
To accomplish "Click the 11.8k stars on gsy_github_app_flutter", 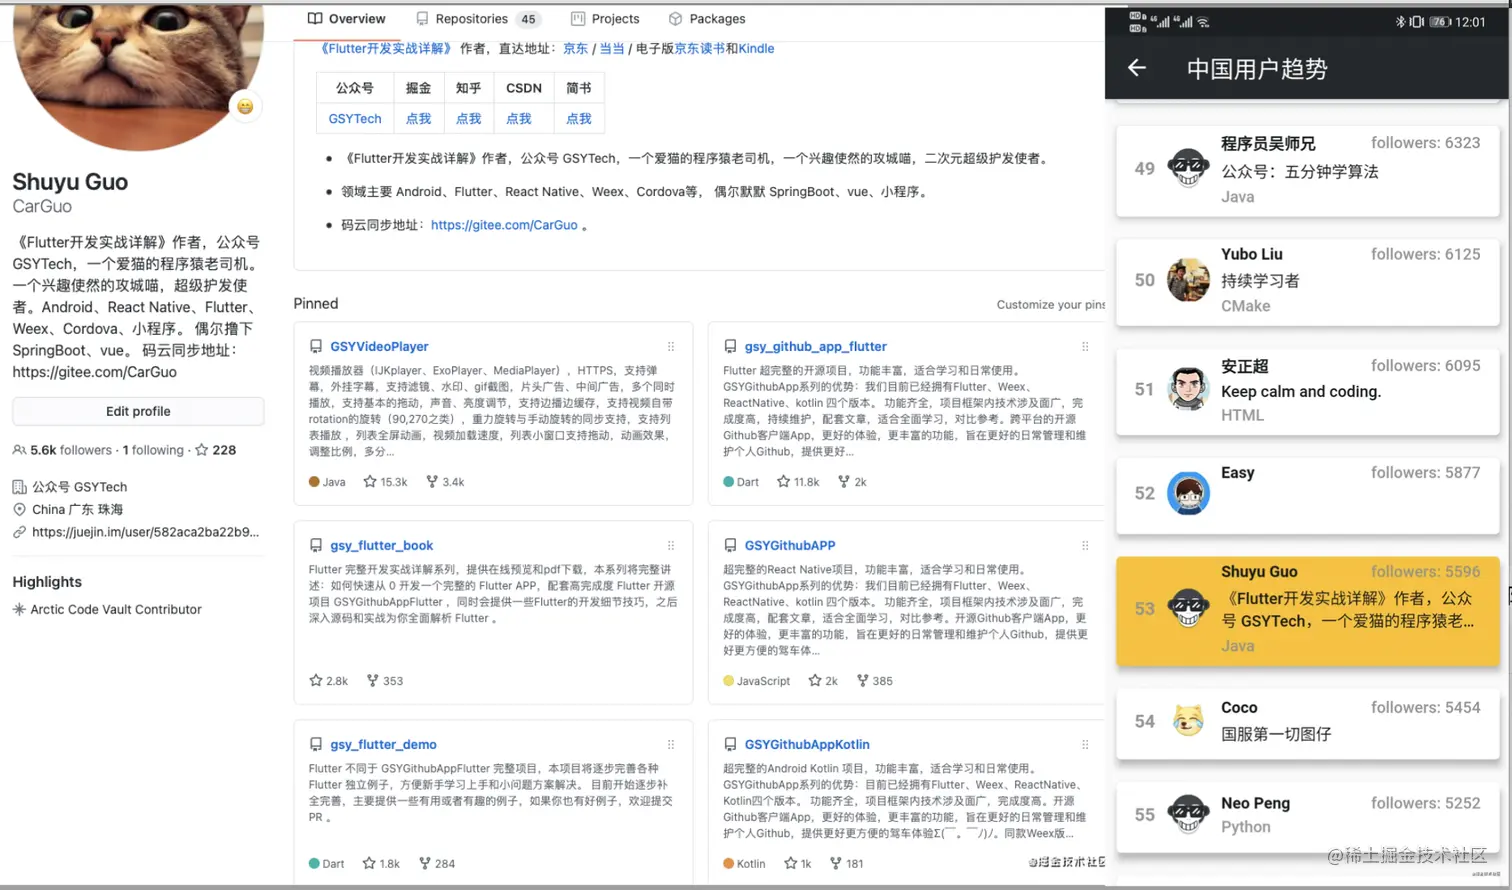I will pyautogui.click(x=798, y=482).
